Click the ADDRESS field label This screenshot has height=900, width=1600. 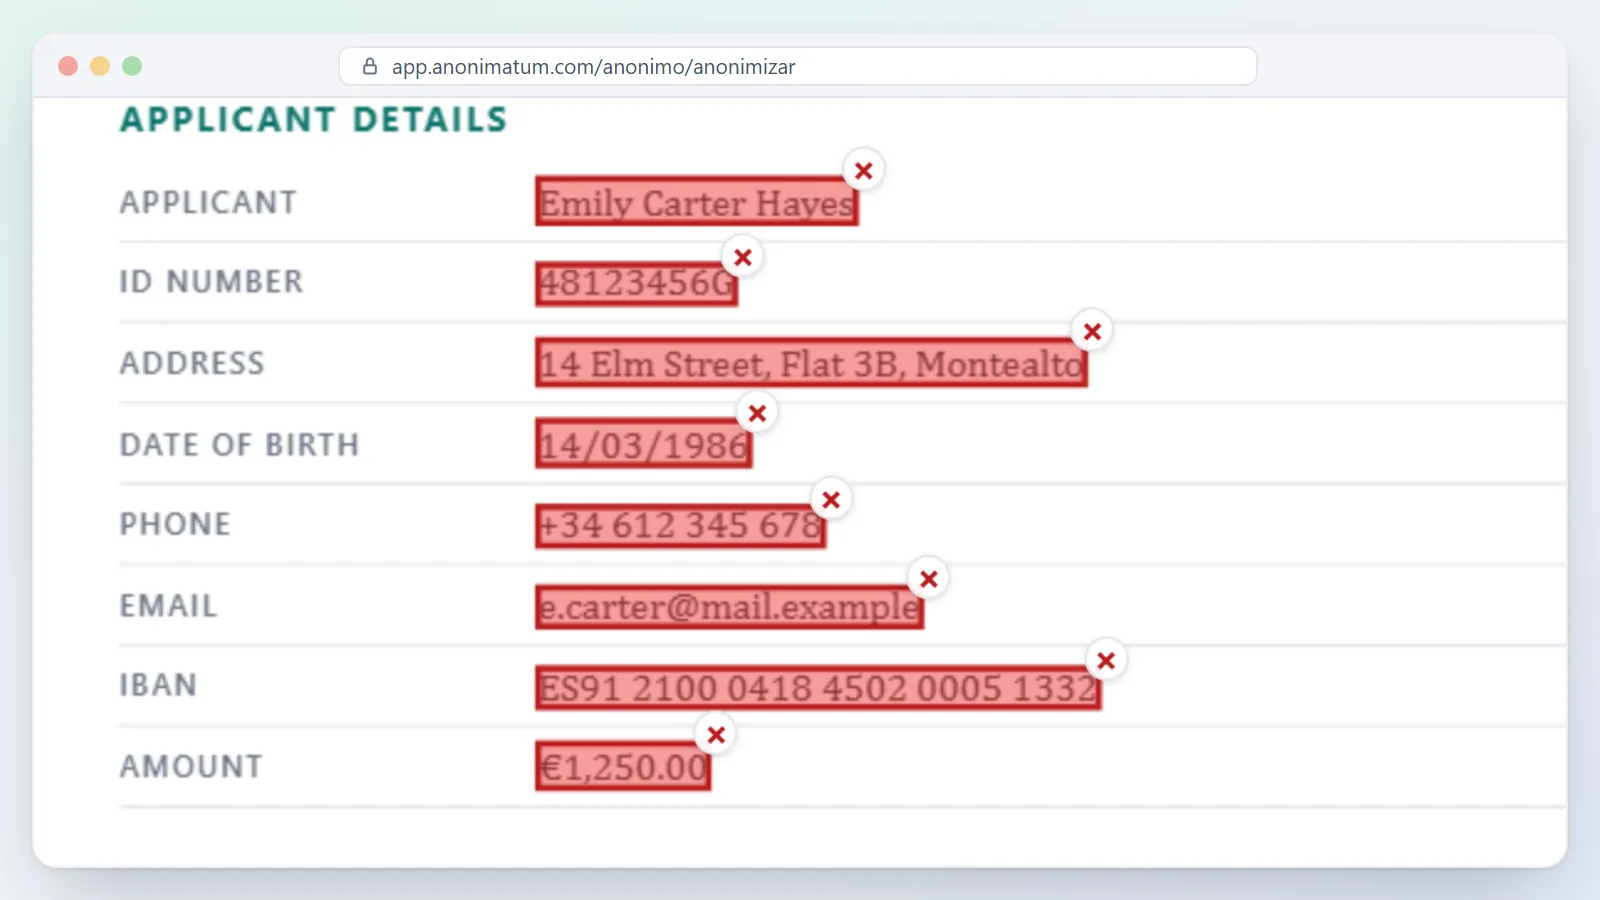coord(192,363)
